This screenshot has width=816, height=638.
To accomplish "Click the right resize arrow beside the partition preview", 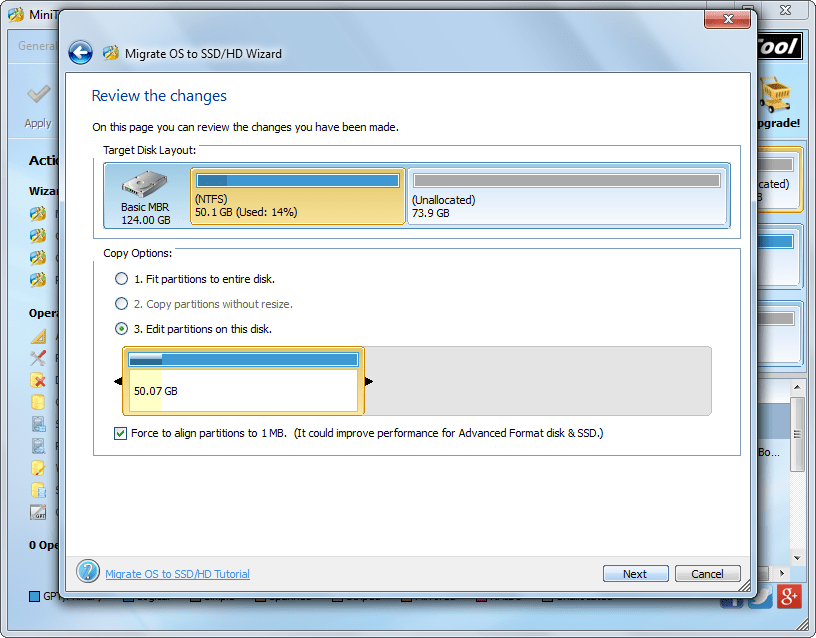I will pos(369,380).
